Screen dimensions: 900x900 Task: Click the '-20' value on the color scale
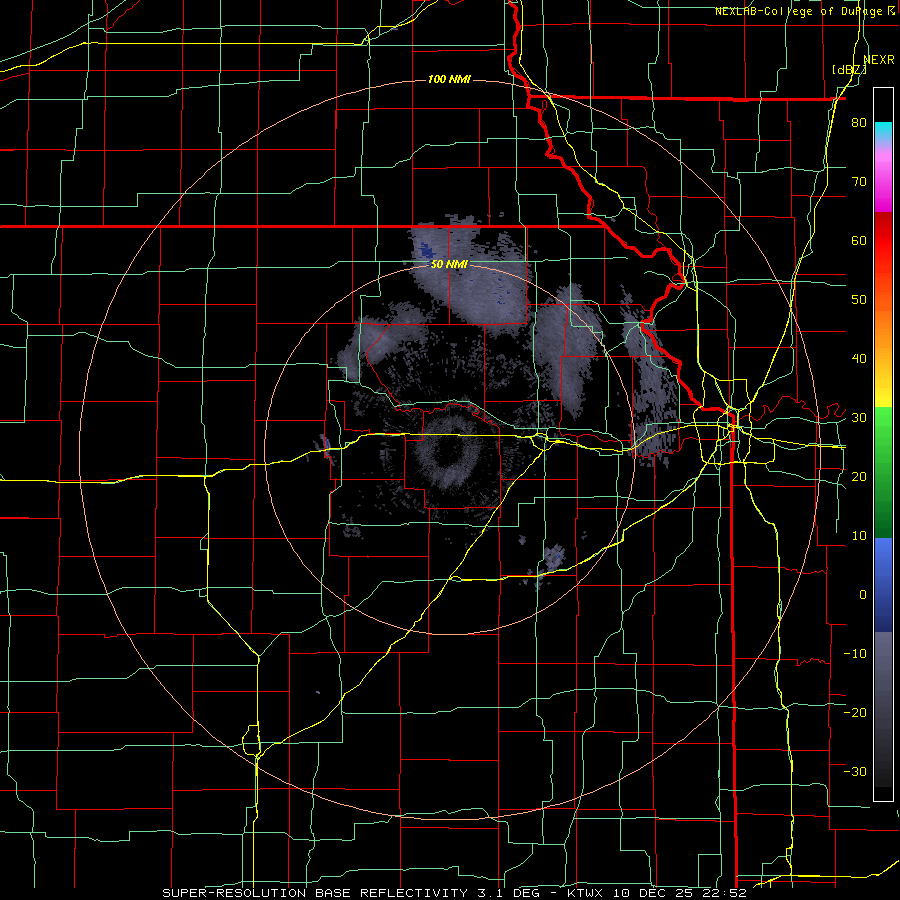tap(855, 712)
